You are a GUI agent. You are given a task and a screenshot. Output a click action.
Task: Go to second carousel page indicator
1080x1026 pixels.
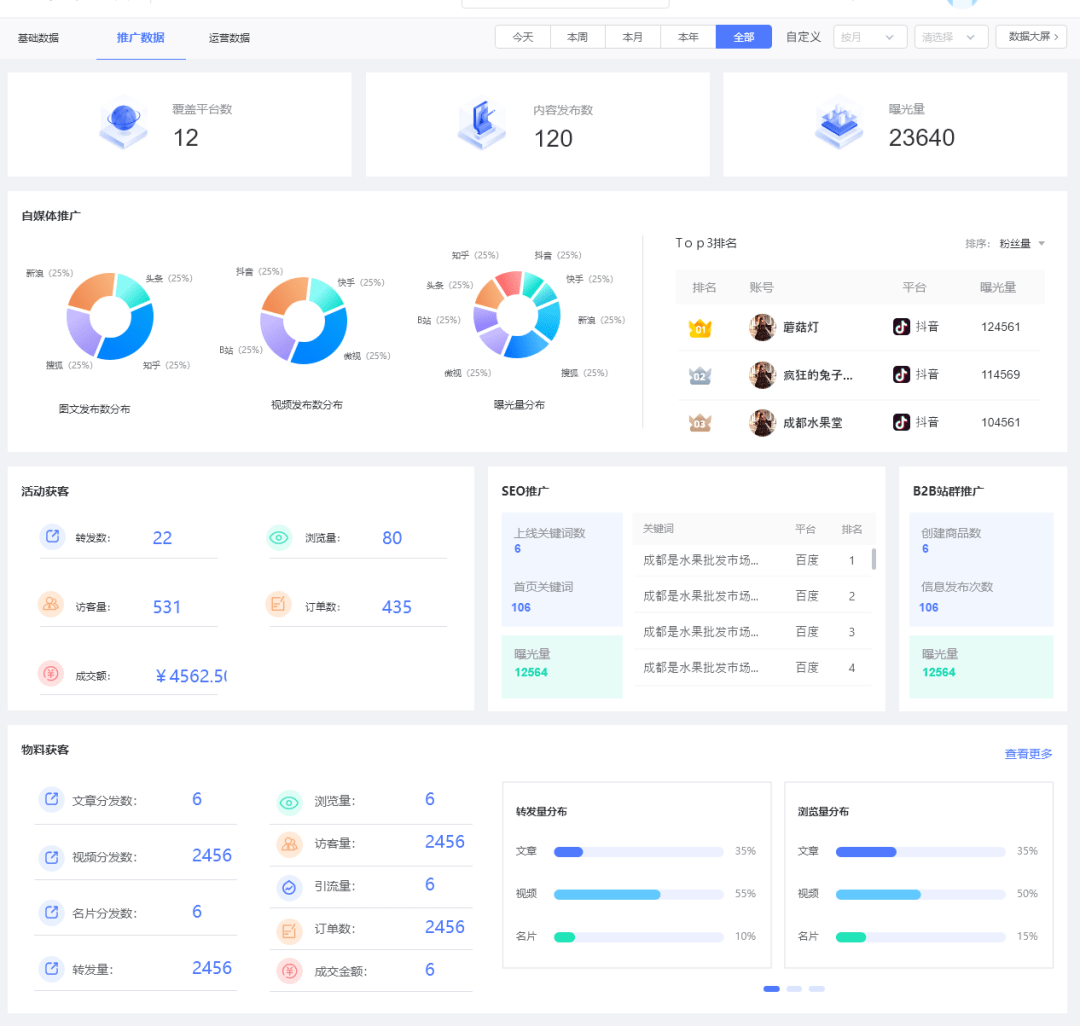click(794, 989)
